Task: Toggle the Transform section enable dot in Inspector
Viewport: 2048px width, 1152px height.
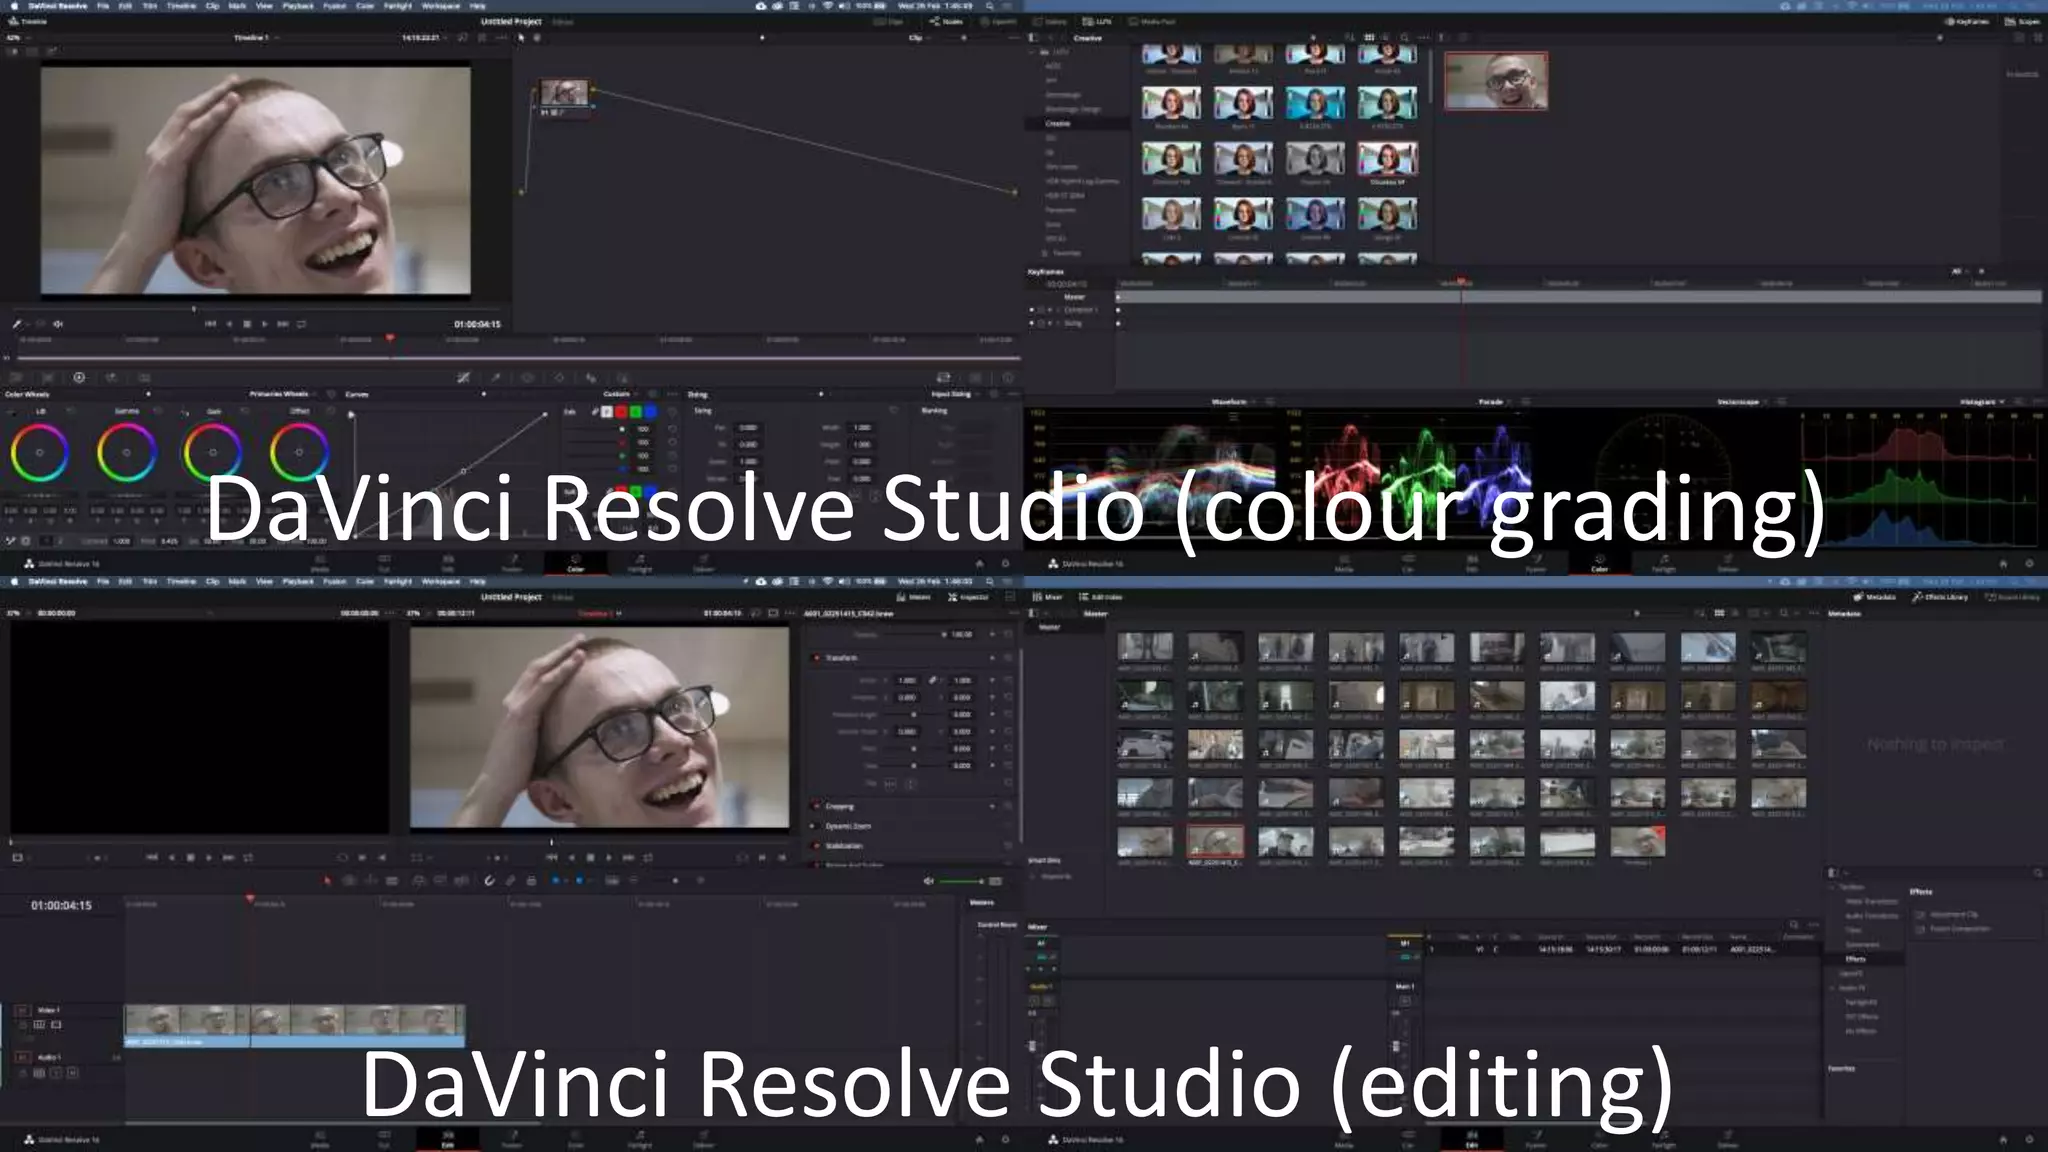Action: point(816,658)
